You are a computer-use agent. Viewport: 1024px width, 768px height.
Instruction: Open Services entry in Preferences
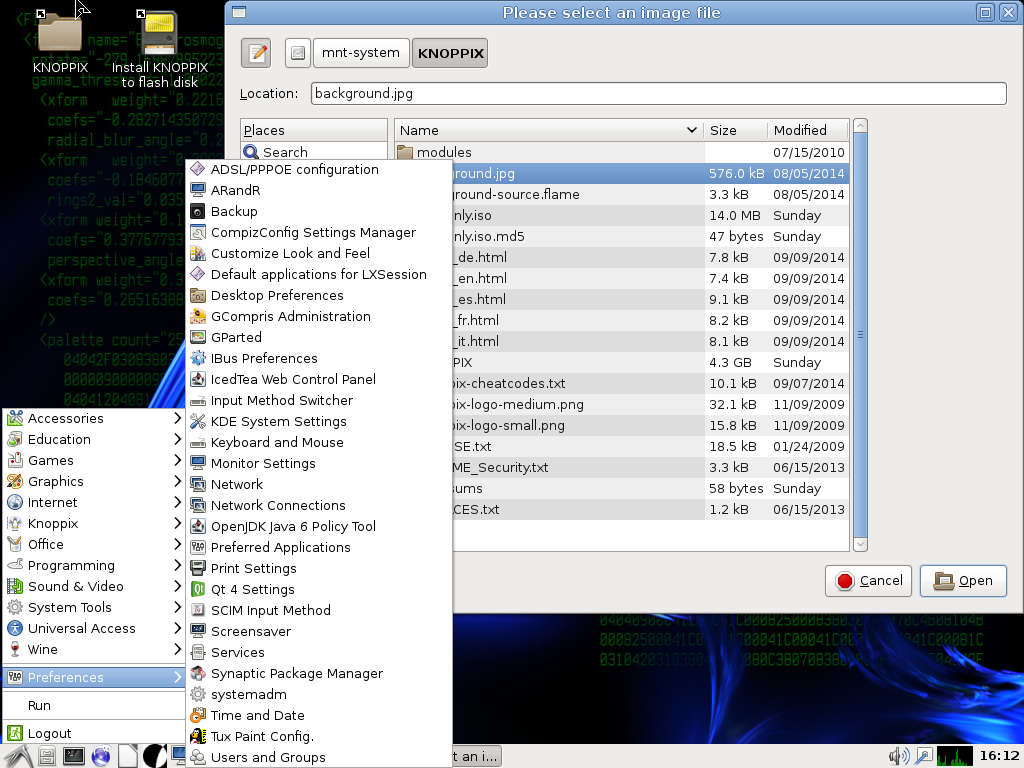(x=319, y=652)
